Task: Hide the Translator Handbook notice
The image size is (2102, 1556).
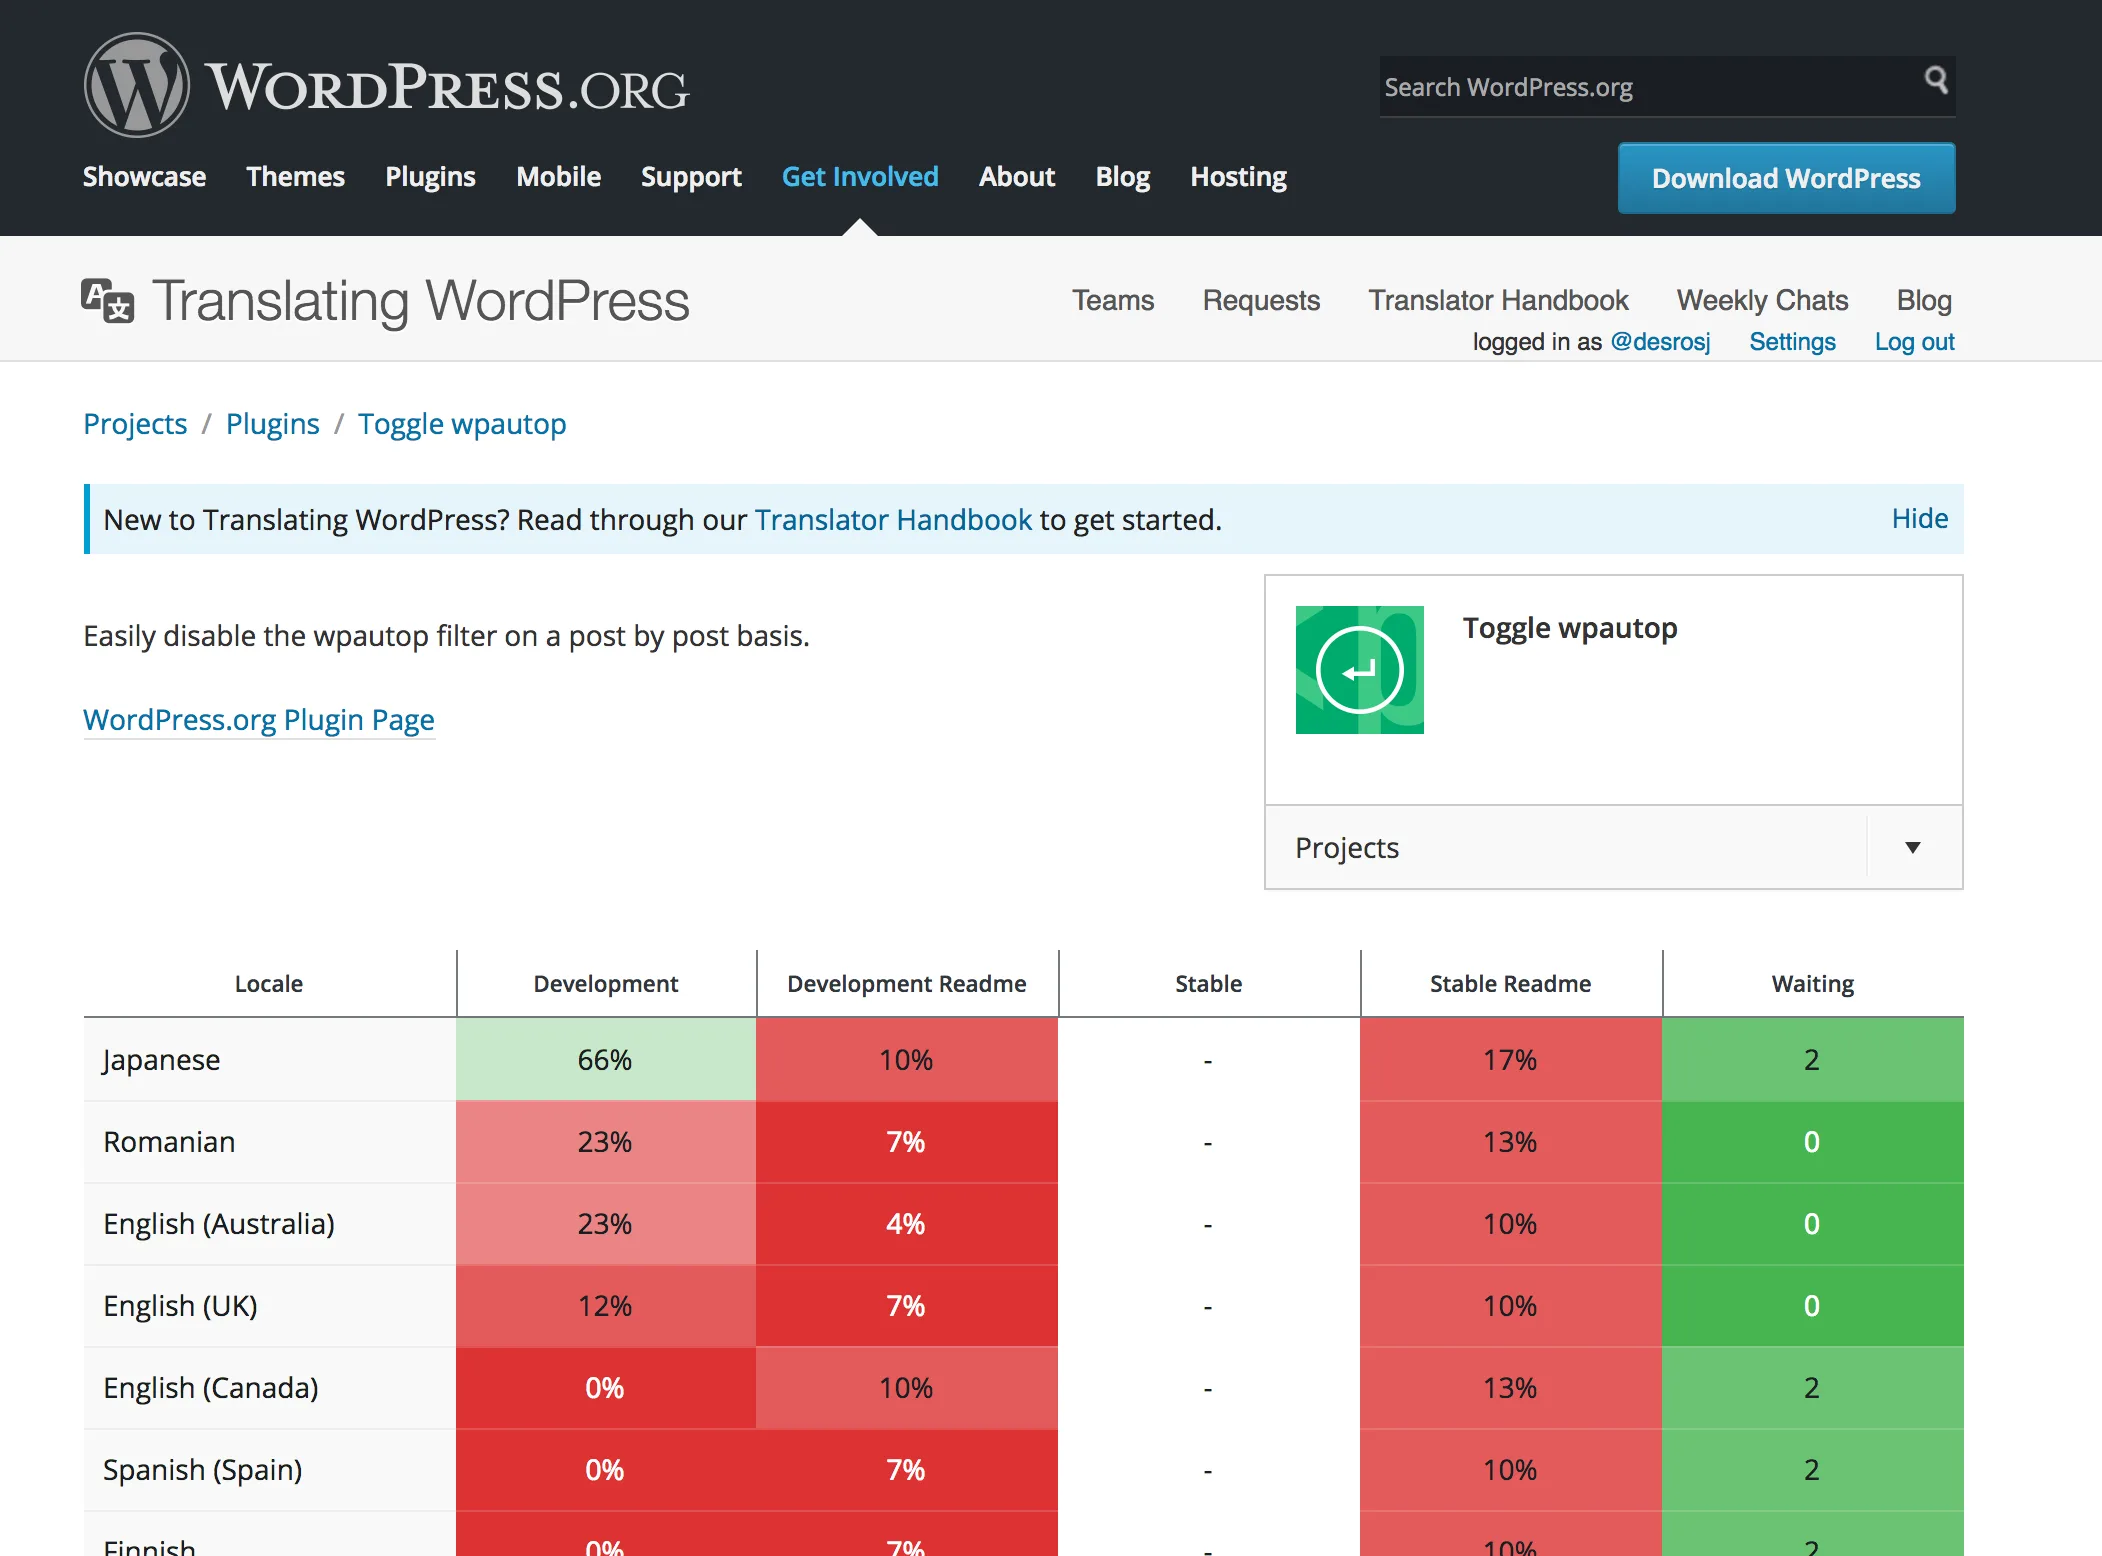Action: 1919,518
